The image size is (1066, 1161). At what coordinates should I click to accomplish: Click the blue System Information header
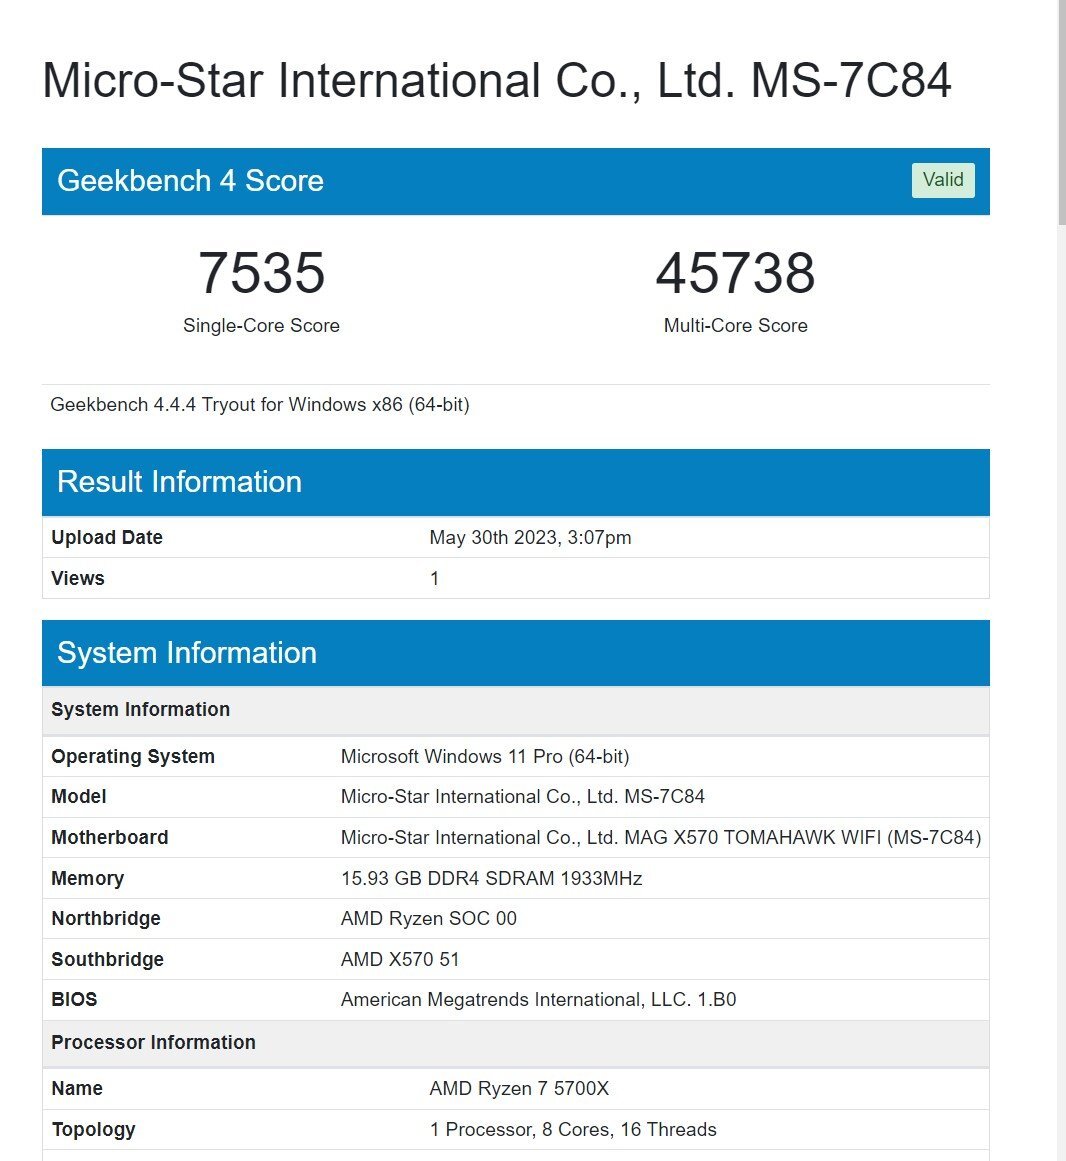click(515, 653)
